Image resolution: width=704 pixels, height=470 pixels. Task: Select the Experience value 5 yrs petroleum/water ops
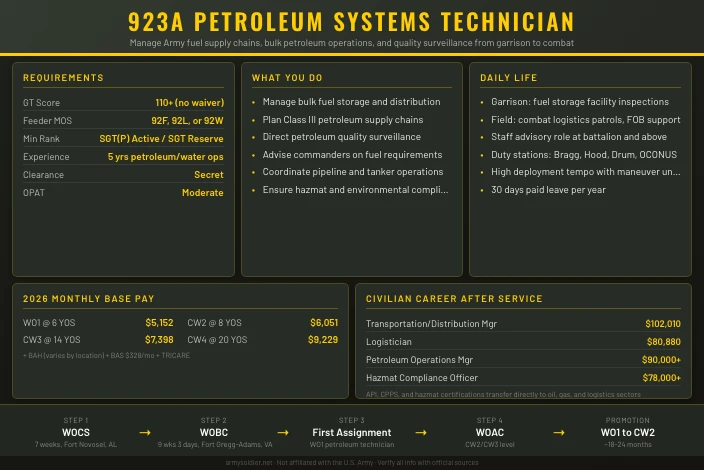tap(166, 157)
